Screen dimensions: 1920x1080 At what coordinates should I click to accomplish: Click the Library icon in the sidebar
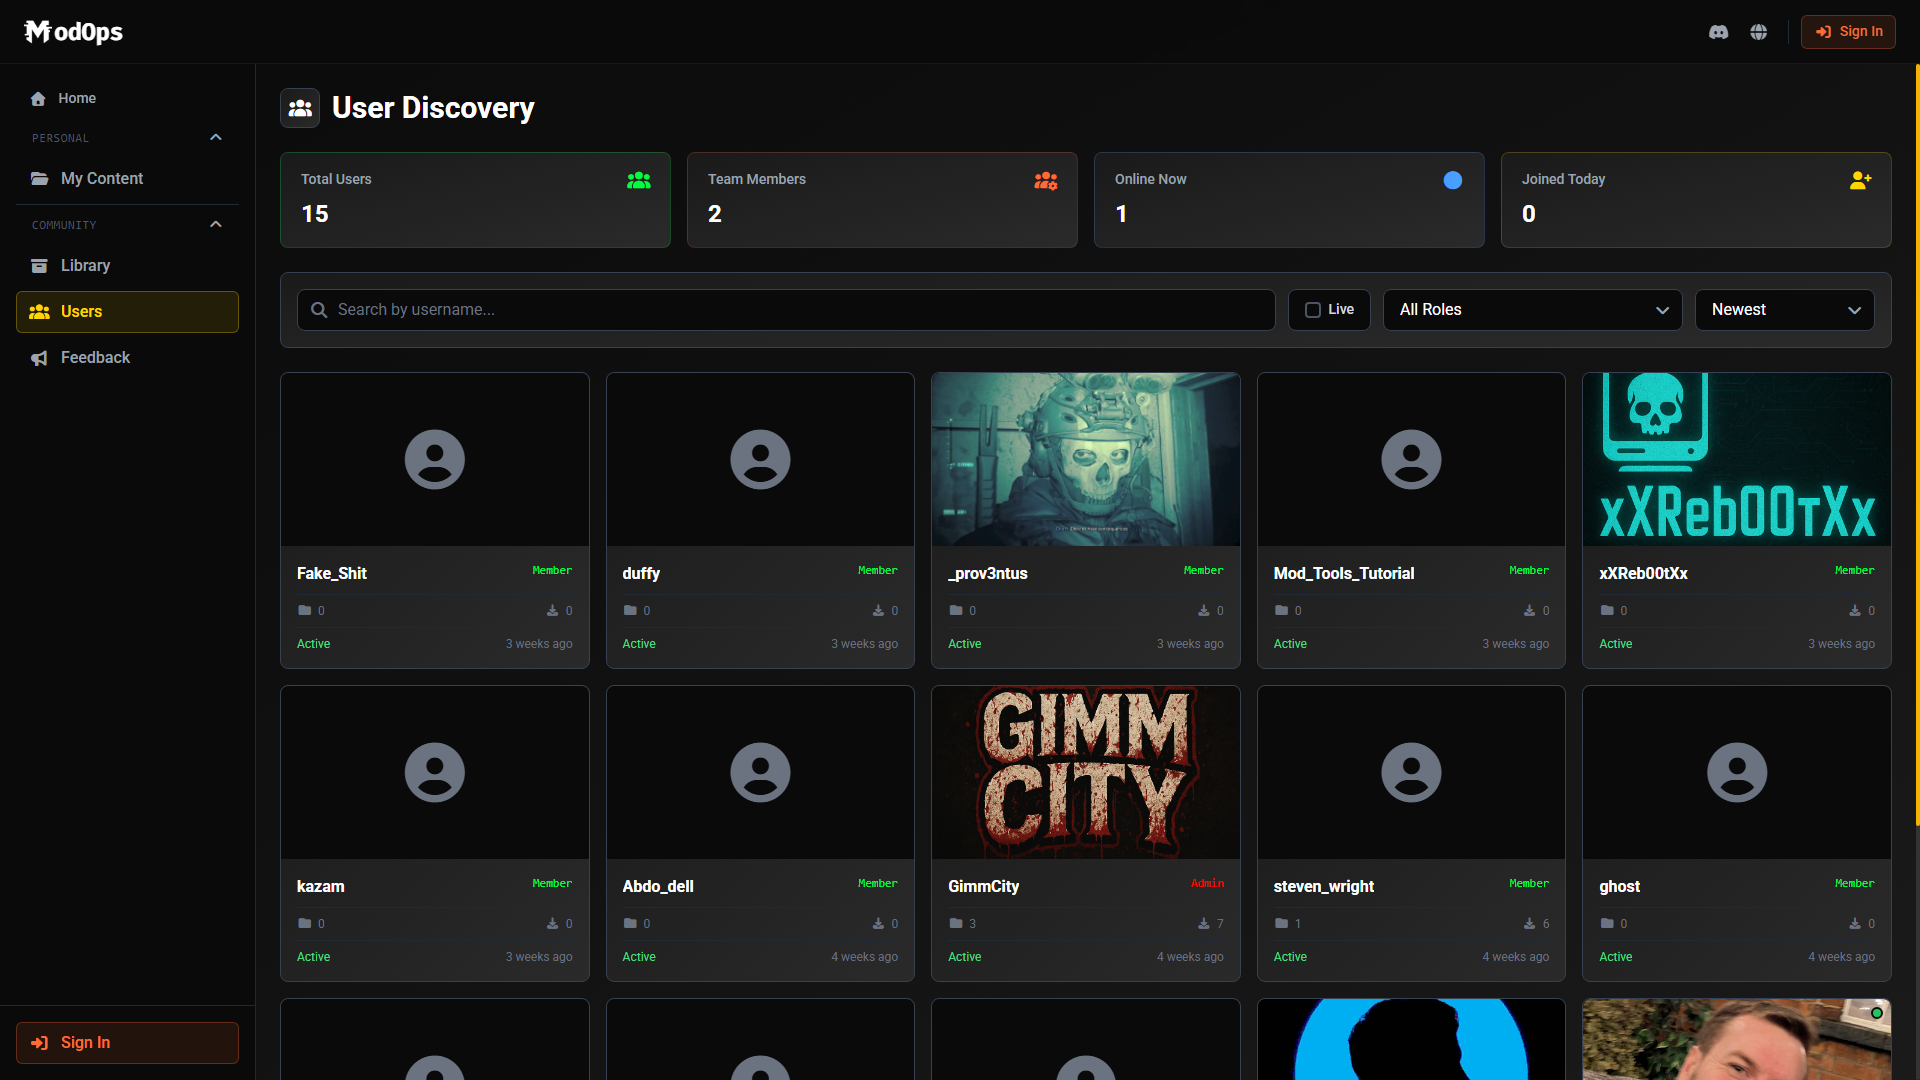click(39, 265)
